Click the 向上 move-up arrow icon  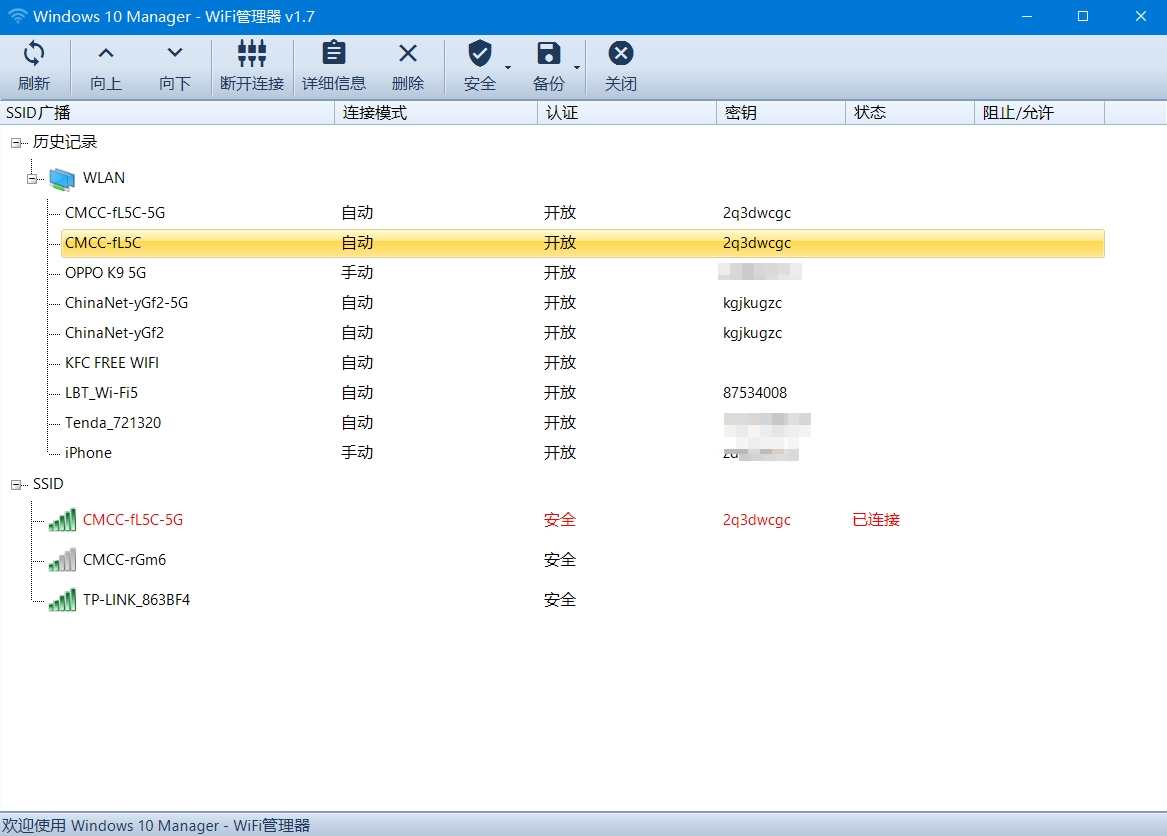105,53
